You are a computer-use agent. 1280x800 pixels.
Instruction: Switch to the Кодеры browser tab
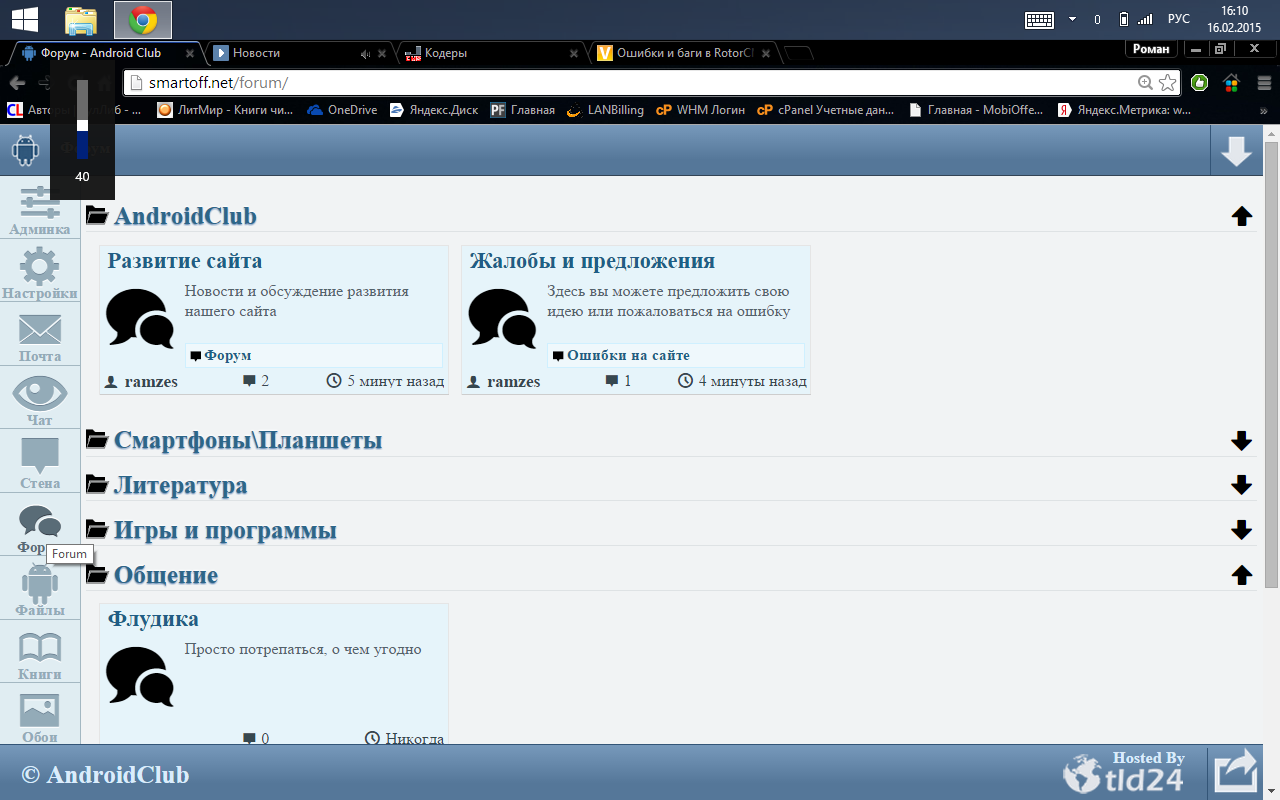pos(480,53)
